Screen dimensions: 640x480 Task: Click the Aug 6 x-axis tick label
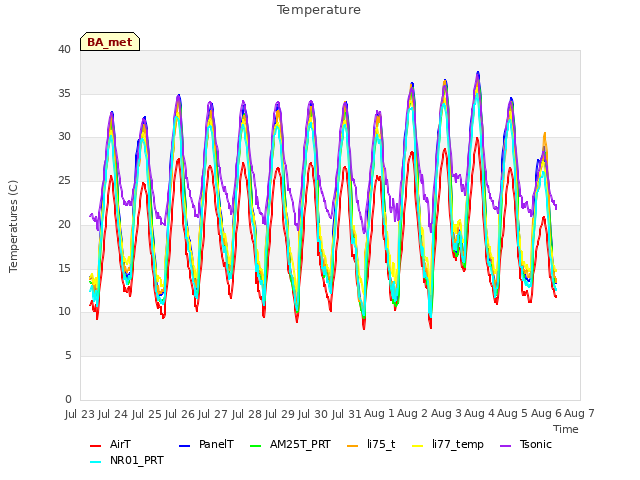[546, 414]
